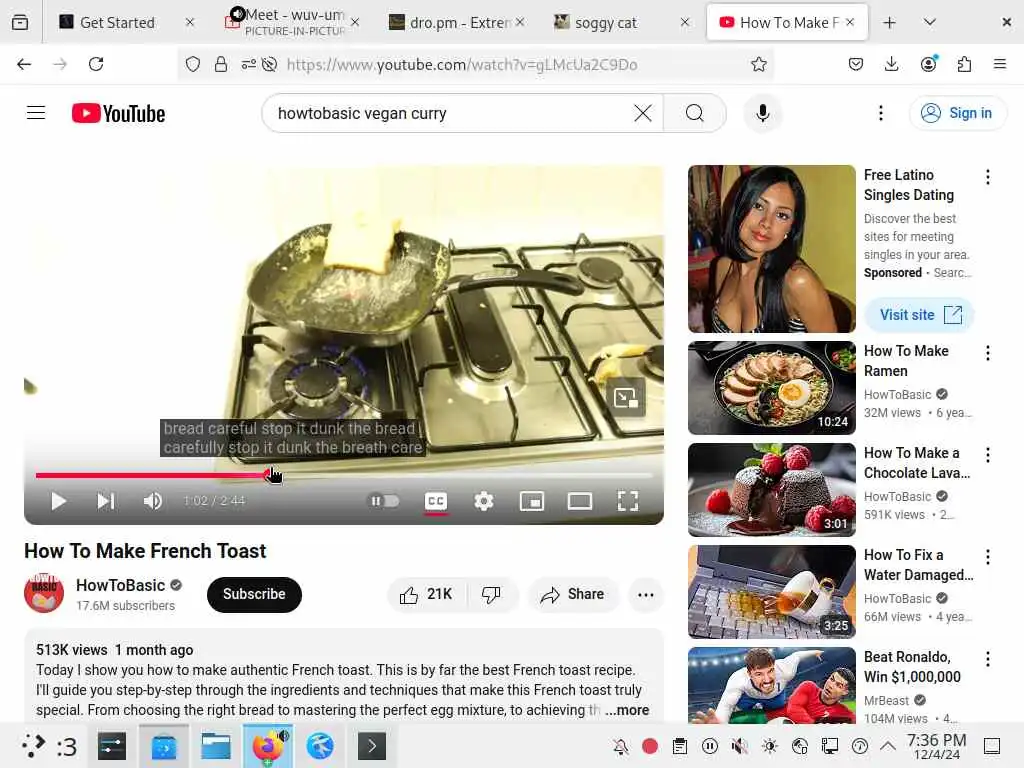This screenshot has width=1024, height=768.
Task: Toggle notifications bell in system tray
Action: pos(620,746)
